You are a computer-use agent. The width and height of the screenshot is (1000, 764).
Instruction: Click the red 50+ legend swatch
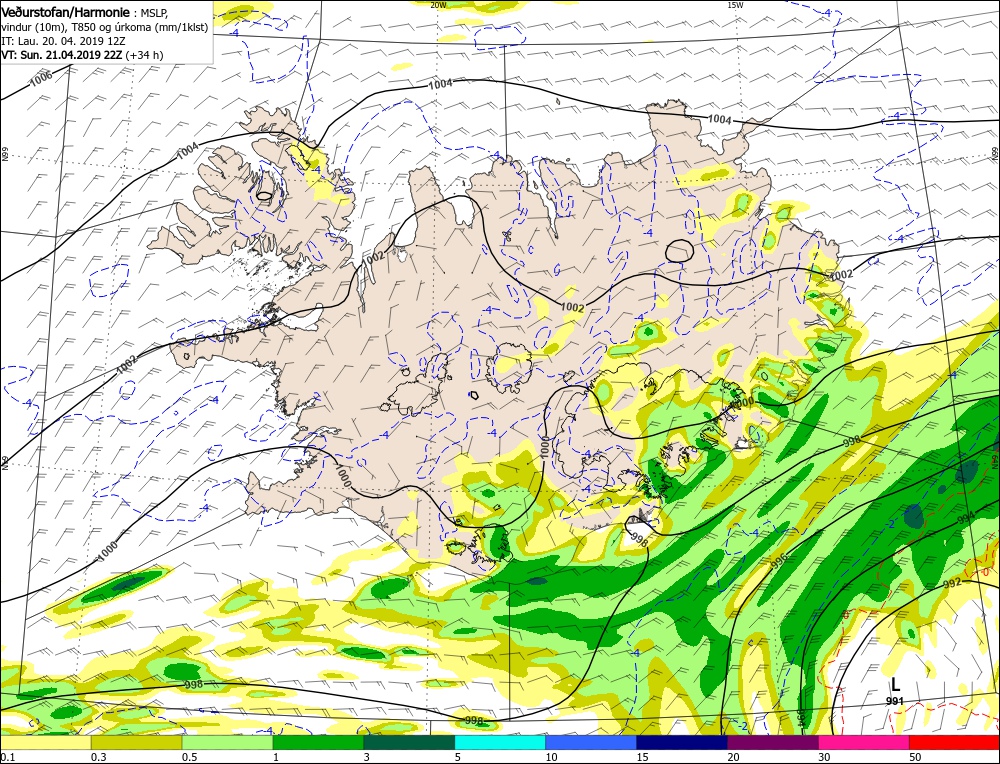point(955,742)
